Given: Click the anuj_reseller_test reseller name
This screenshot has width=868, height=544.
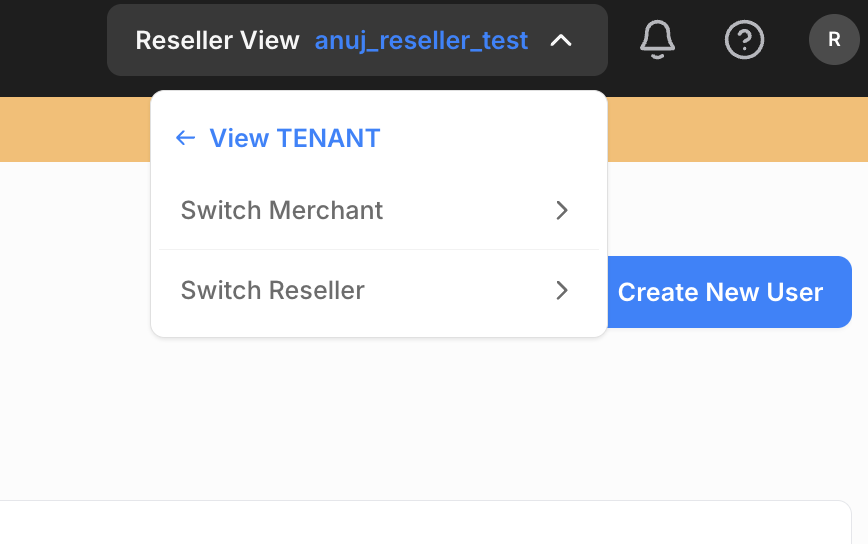Looking at the screenshot, I should pyautogui.click(x=421, y=41).
